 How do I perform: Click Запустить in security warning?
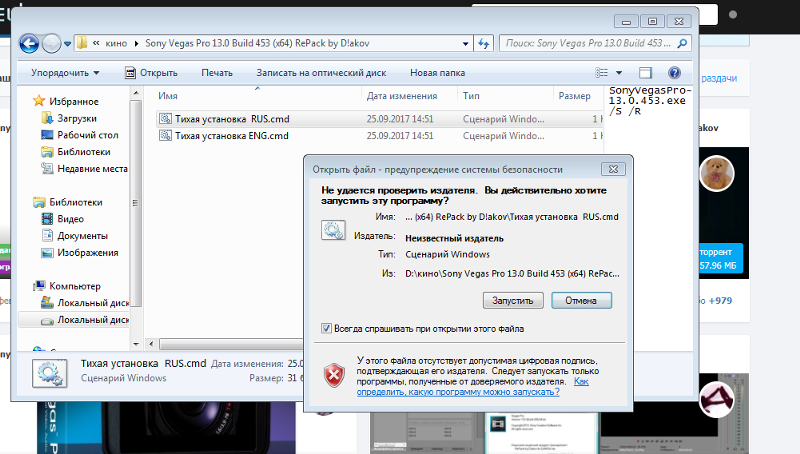pyautogui.click(x=513, y=300)
